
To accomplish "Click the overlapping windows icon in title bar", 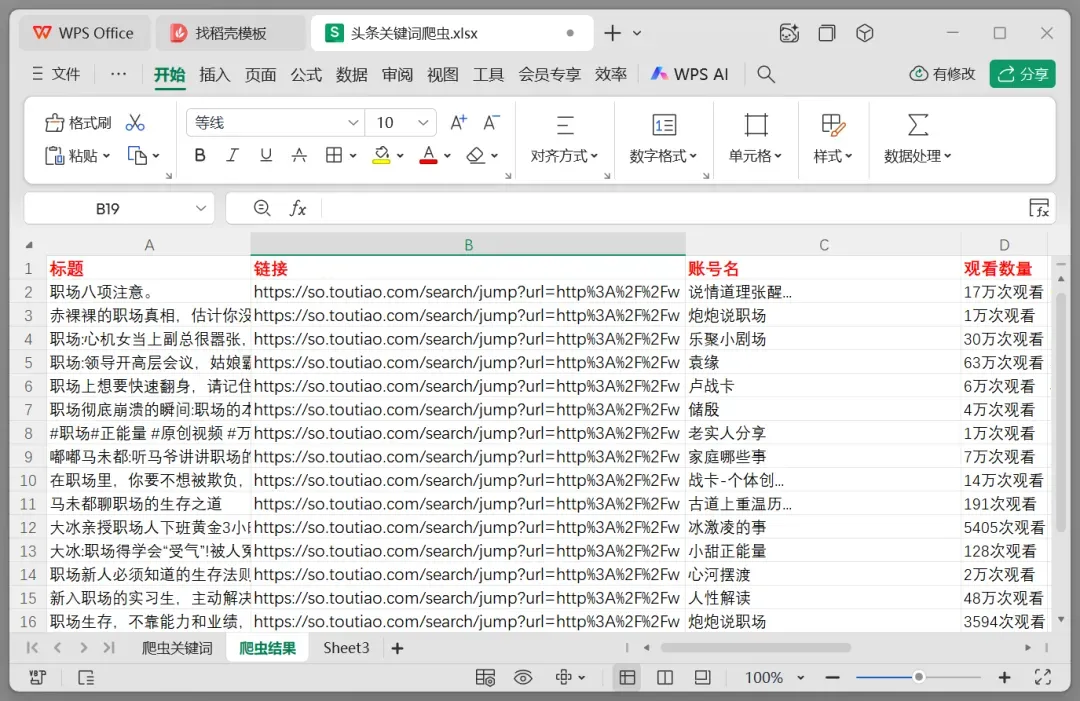I will tap(827, 33).
